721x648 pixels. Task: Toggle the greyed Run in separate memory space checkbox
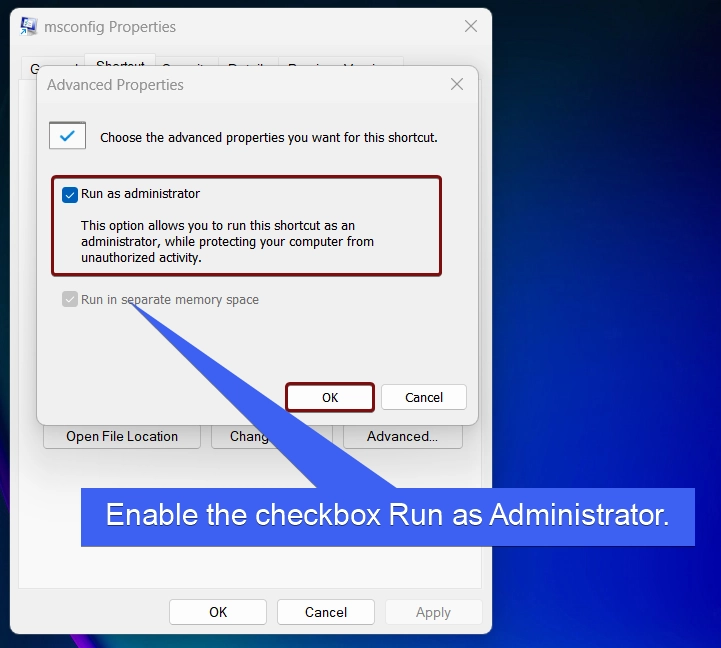point(70,299)
